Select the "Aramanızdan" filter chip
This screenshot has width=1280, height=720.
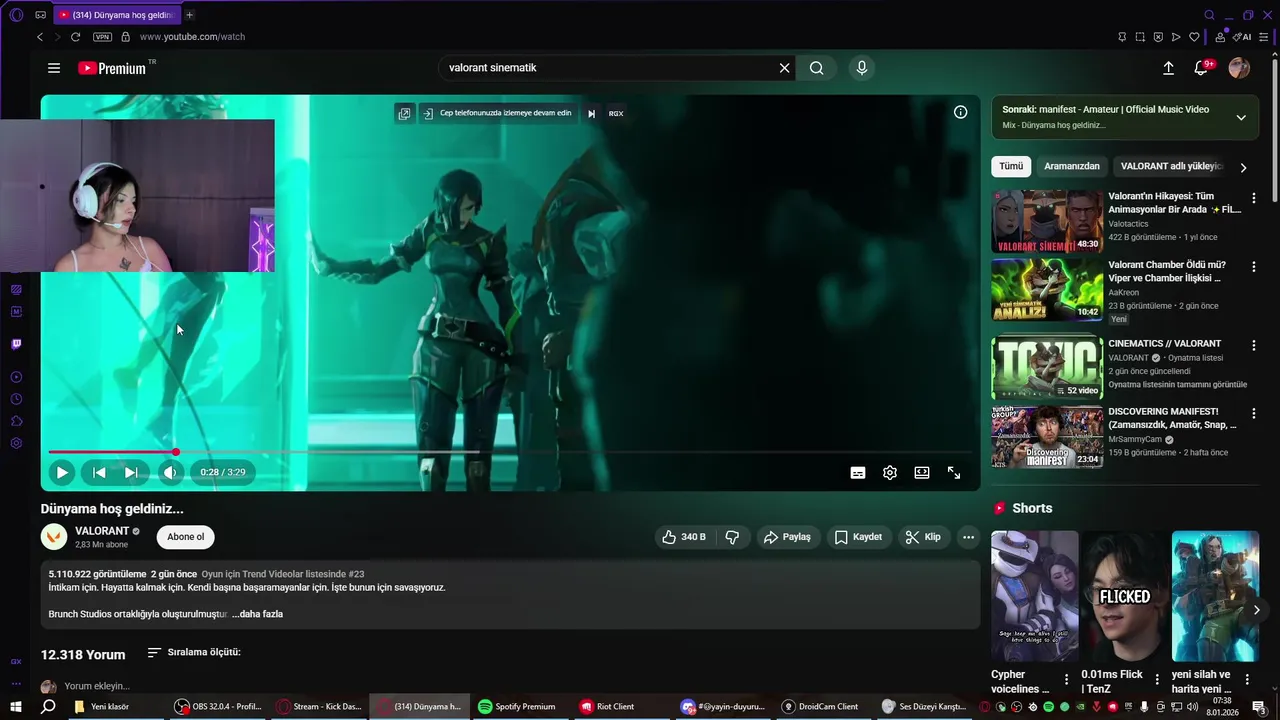[x=1071, y=166]
